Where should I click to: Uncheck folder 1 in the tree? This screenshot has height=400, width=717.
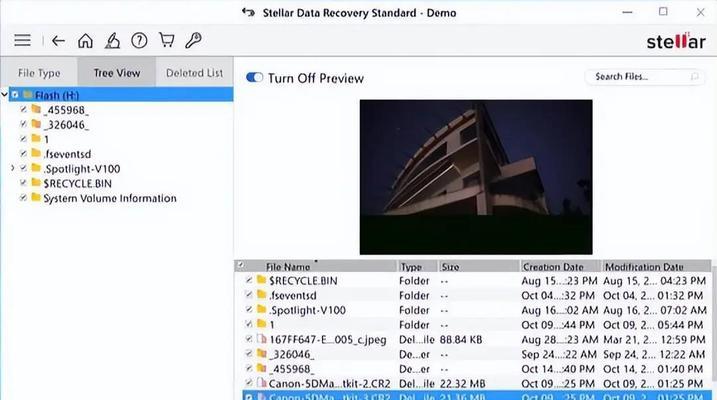[x=23, y=139]
